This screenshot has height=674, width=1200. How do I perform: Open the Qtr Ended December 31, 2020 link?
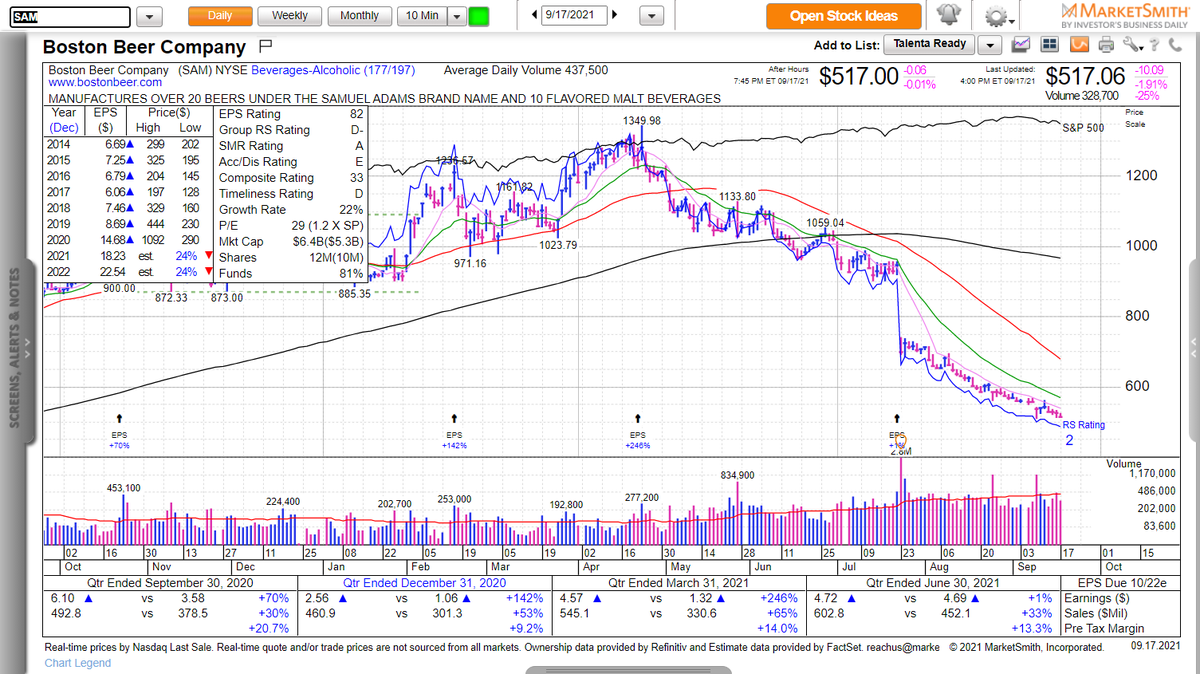(x=424, y=582)
